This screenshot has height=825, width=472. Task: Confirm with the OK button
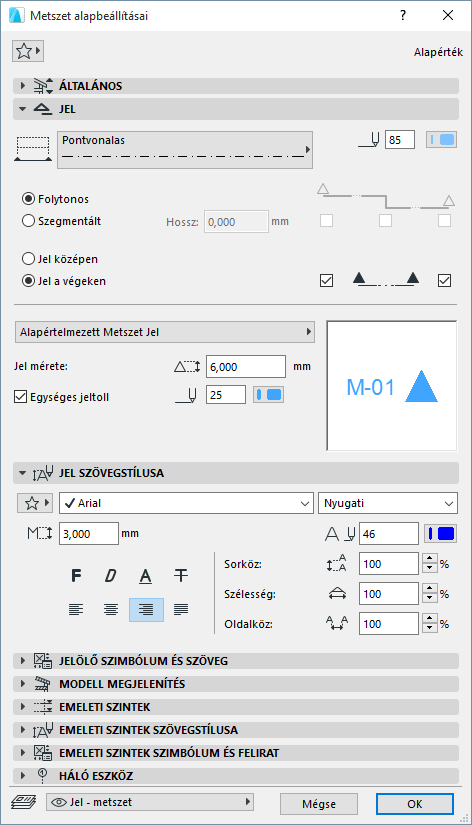415,804
